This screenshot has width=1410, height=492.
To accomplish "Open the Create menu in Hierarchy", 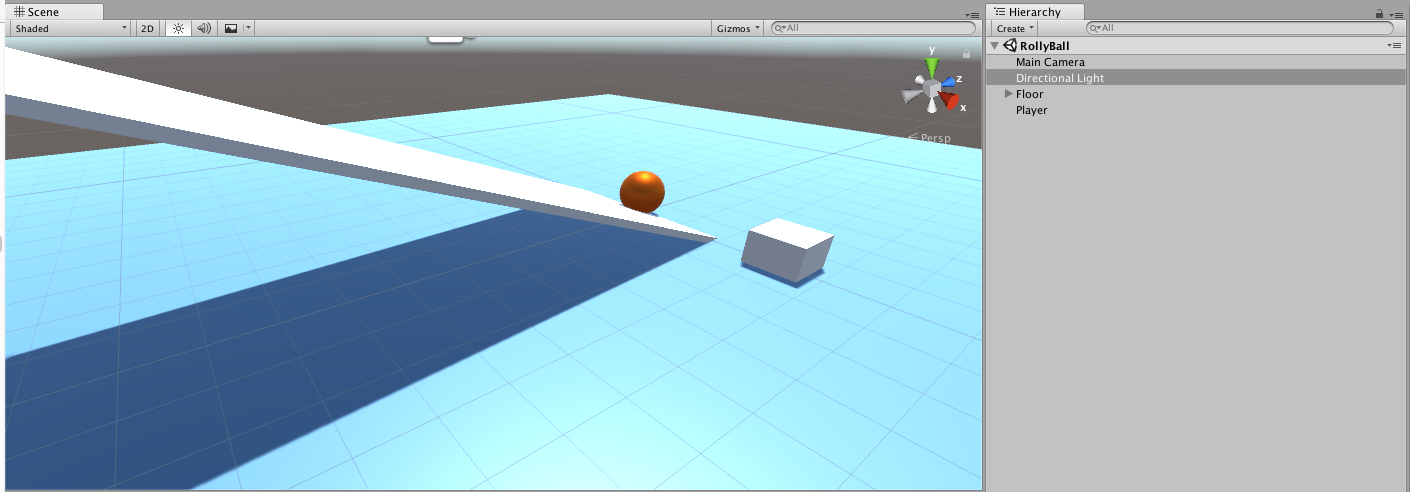I will tap(1015, 29).
